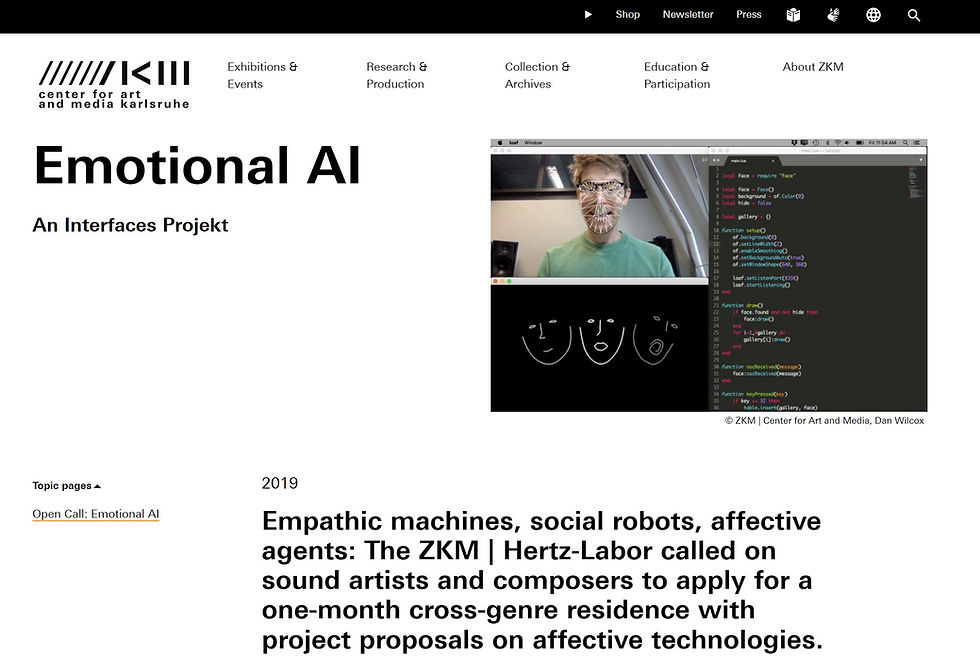Click the year 2019 text
Image resolution: width=980 pixels, height=670 pixels.
point(280,483)
